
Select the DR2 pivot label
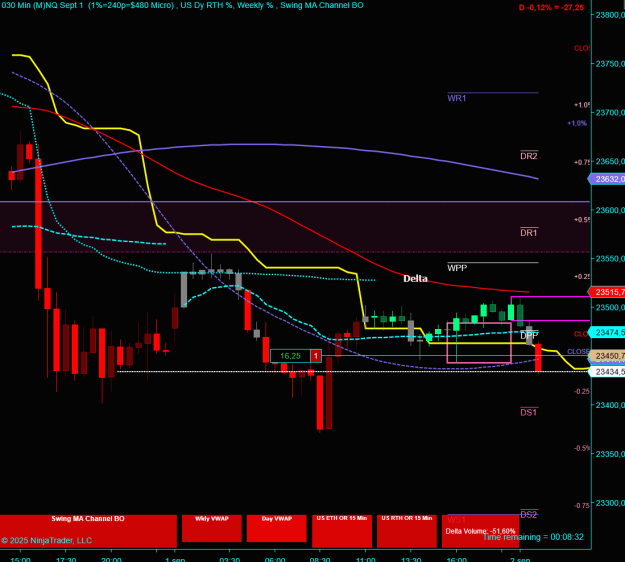(529, 156)
